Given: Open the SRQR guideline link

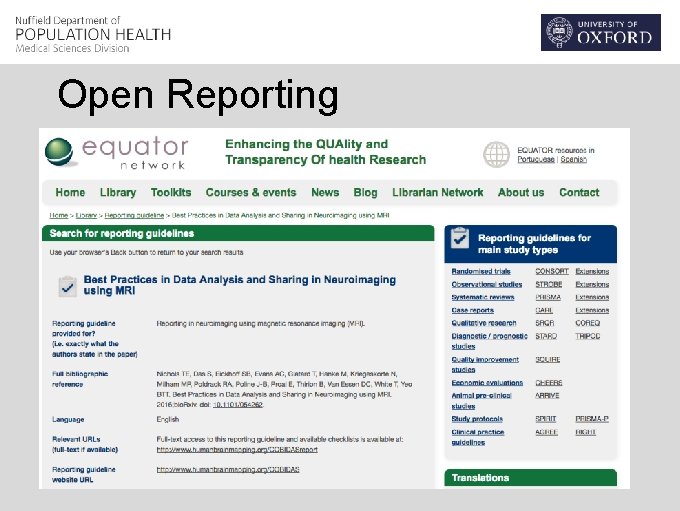Looking at the screenshot, I should click(545, 323).
